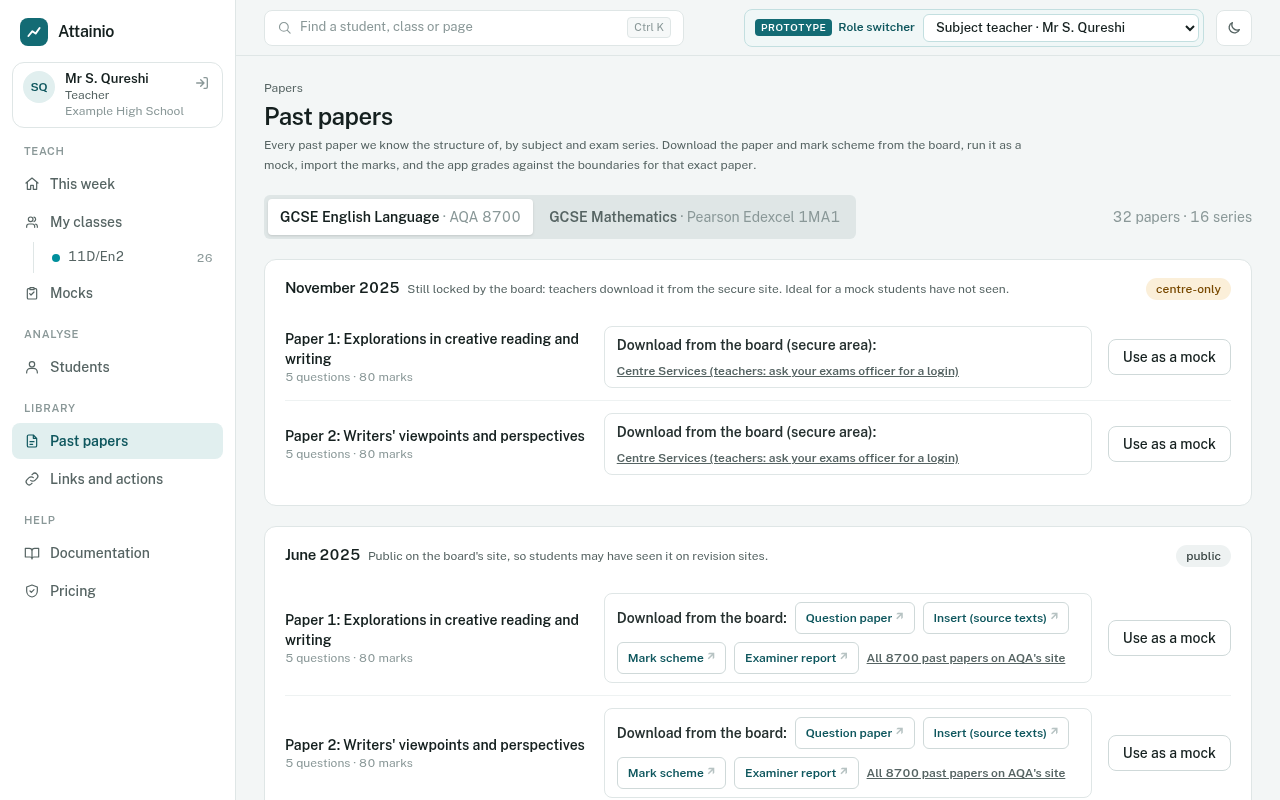
Task: Click the chain icon next to Links and actions
Action: (x=32, y=479)
